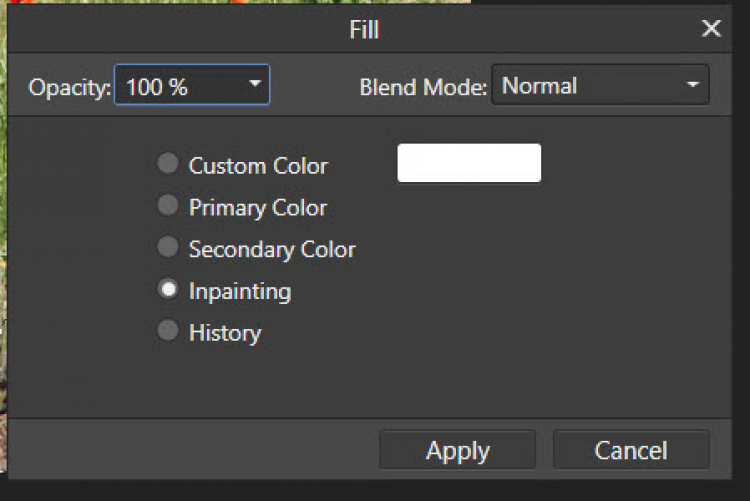
Task: Select the History radio button
Action: [x=168, y=331]
